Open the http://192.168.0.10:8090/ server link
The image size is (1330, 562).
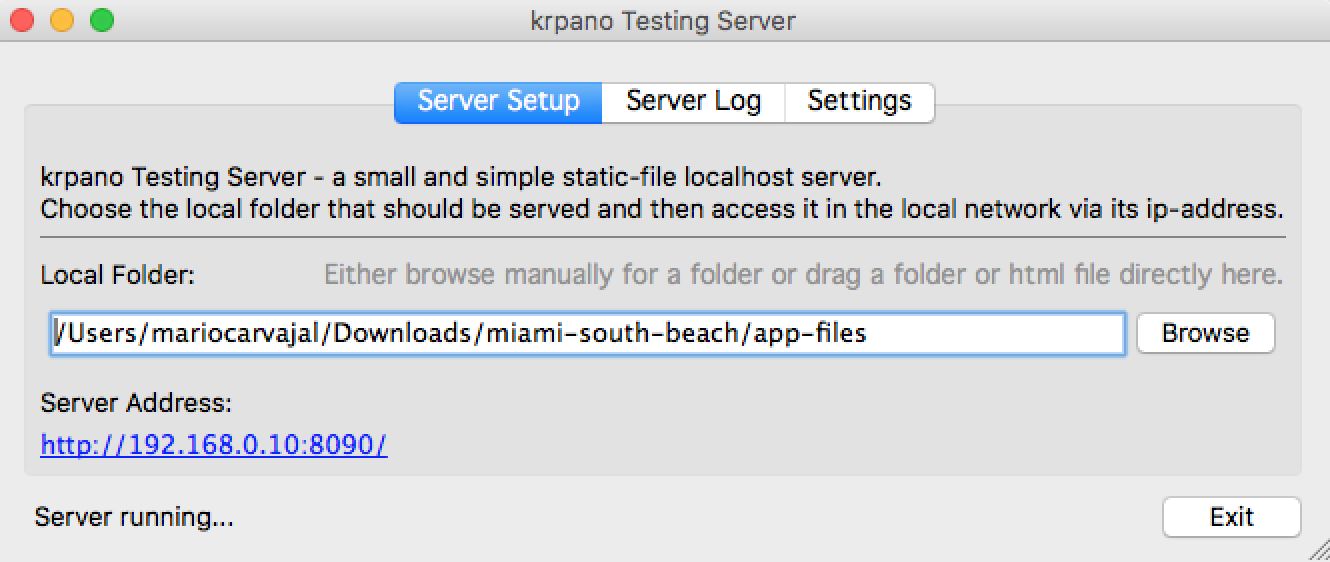214,445
